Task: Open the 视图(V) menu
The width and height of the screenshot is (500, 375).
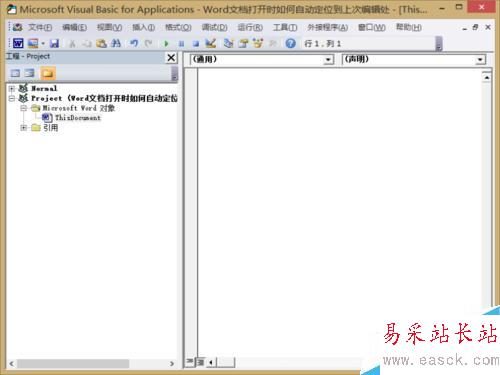Action: pos(109,27)
